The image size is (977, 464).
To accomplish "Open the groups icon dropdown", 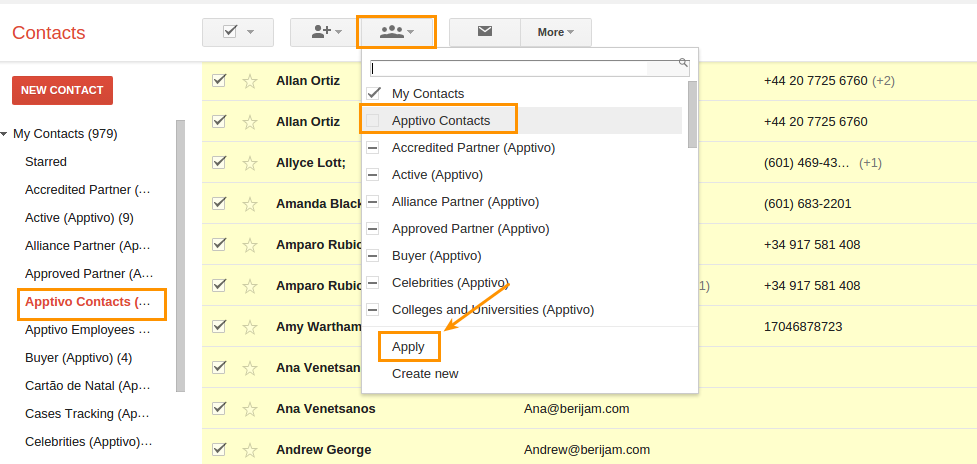I will point(397,32).
